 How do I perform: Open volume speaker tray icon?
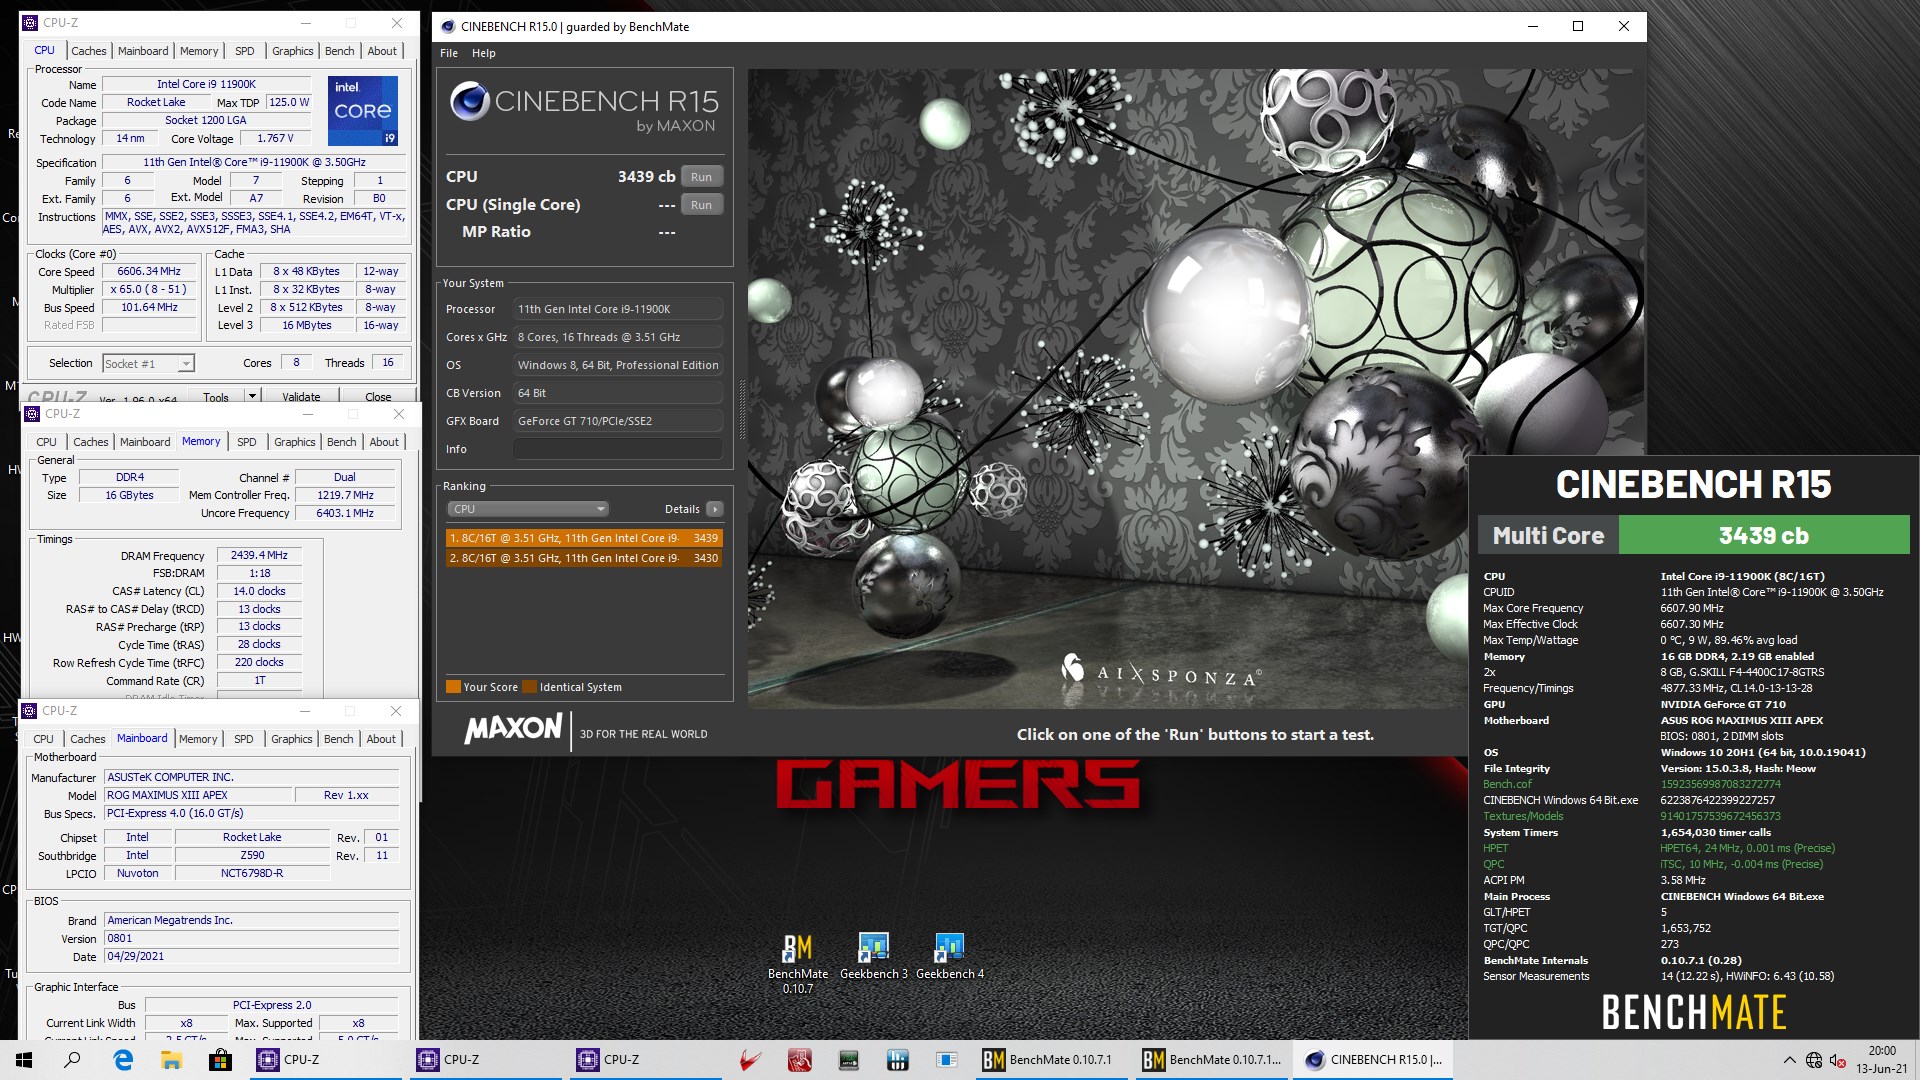coord(1838,1060)
